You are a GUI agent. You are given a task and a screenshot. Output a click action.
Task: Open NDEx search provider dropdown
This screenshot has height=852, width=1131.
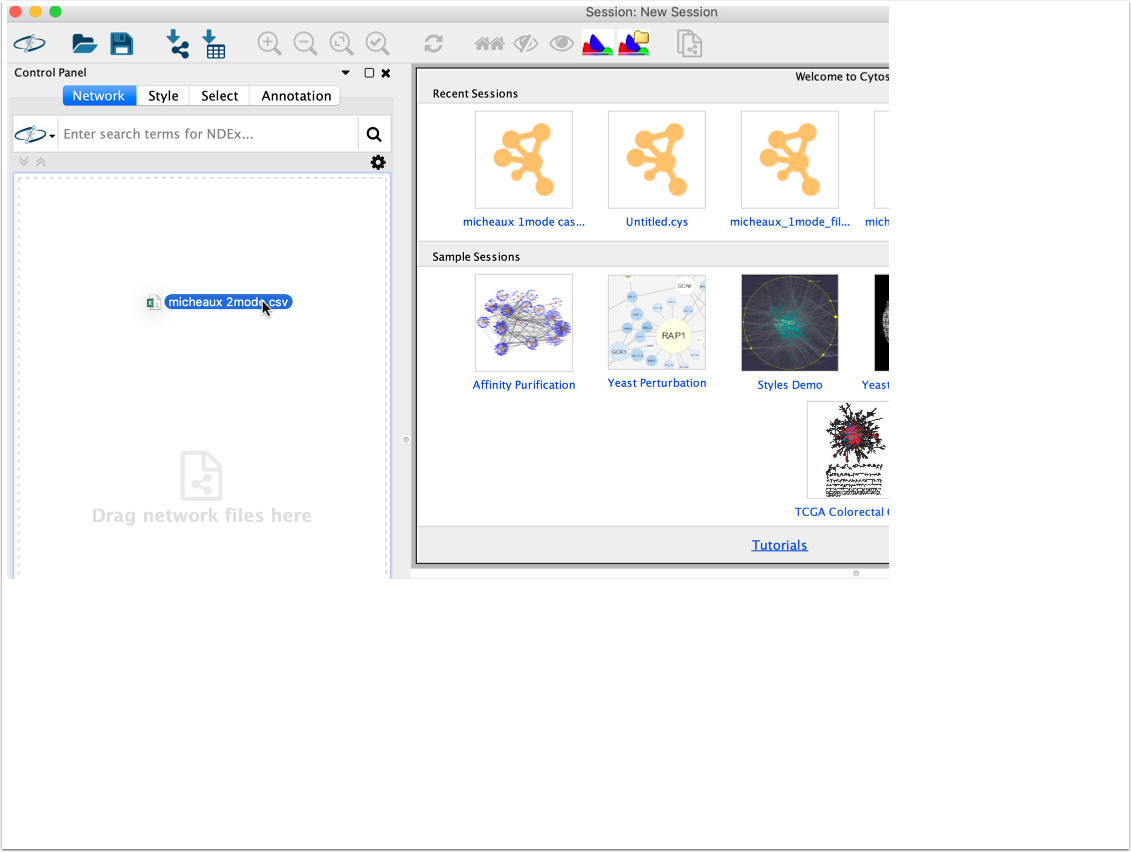coord(35,134)
